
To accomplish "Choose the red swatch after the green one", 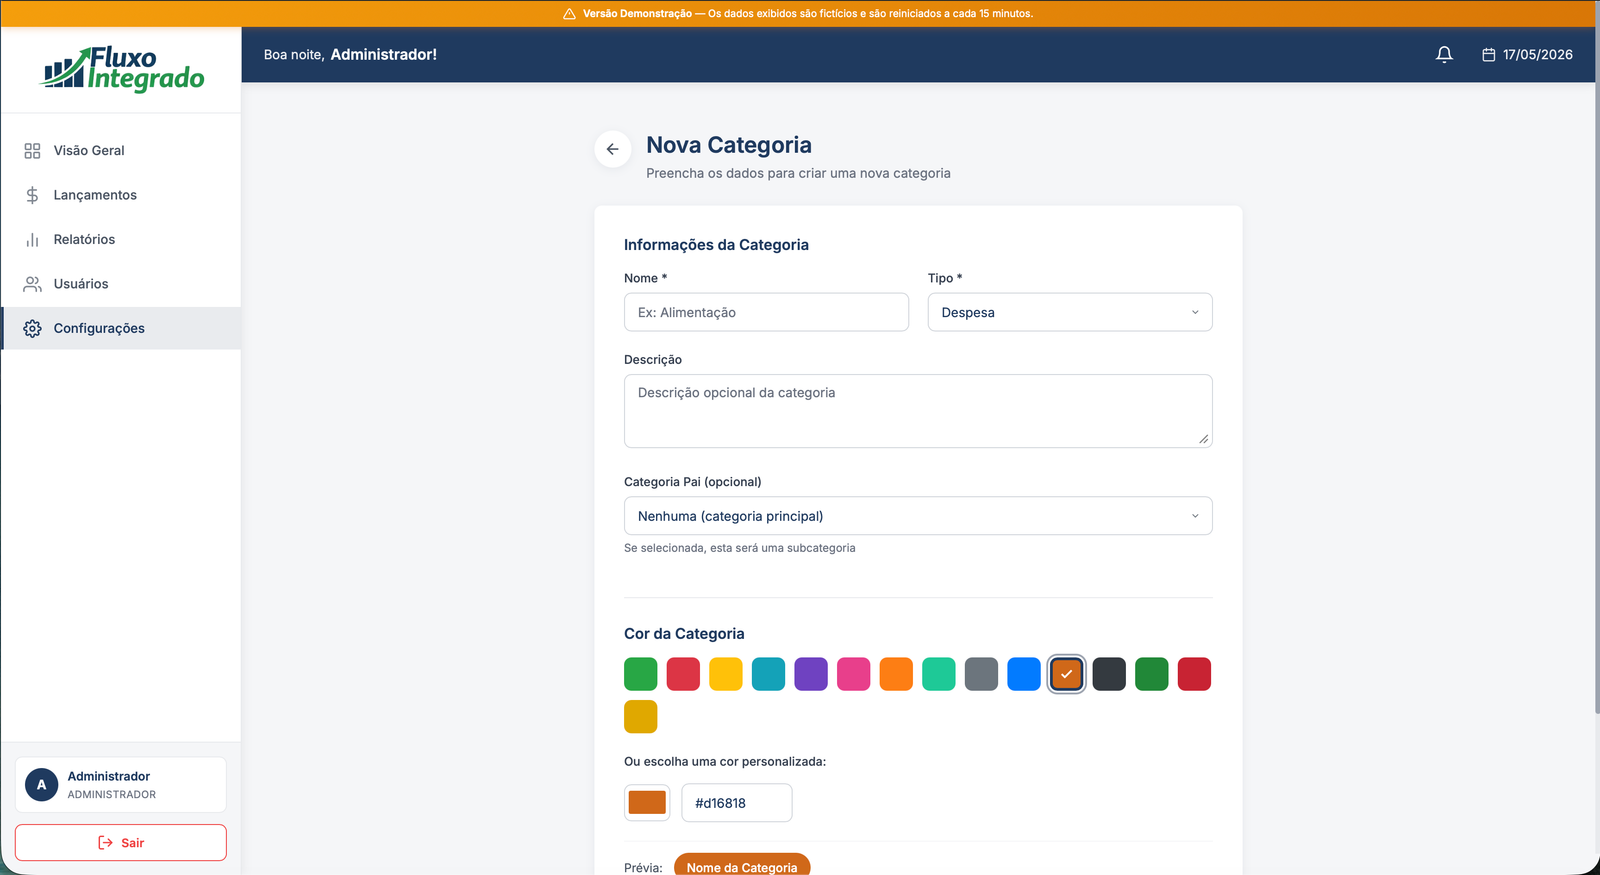I will point(683,674).
